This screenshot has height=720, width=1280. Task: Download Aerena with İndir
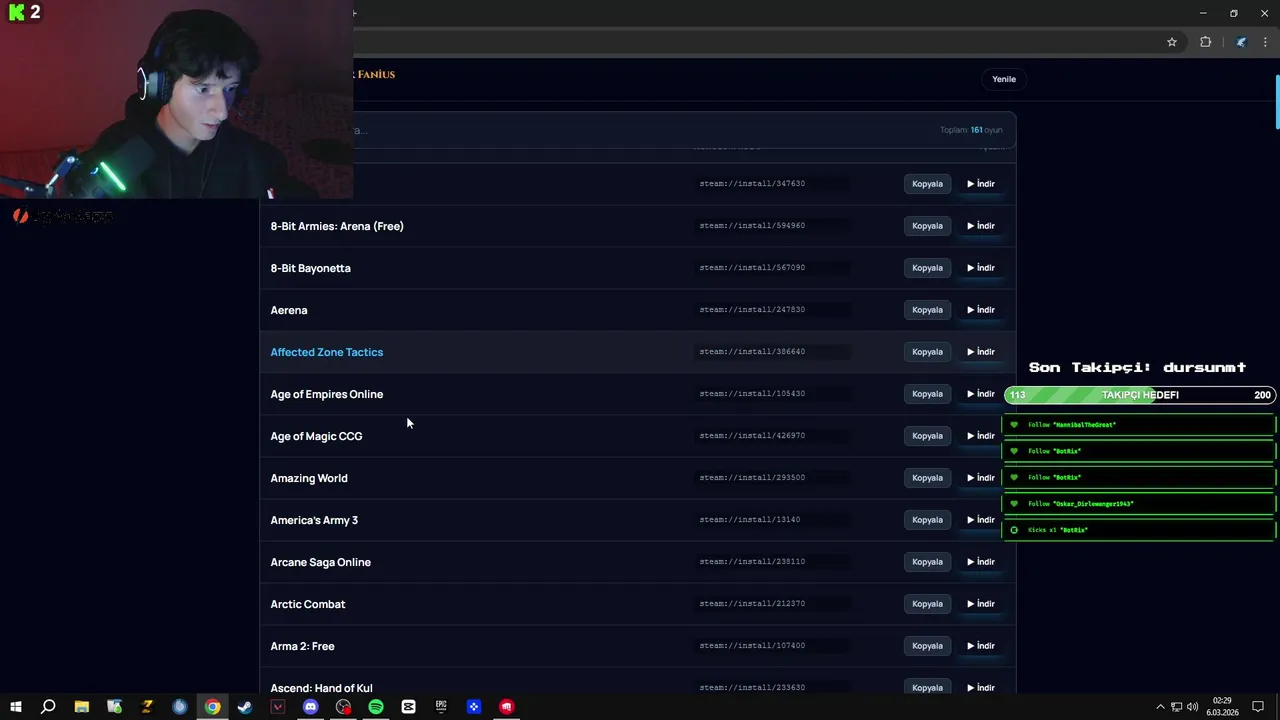[x=981, y=310]
